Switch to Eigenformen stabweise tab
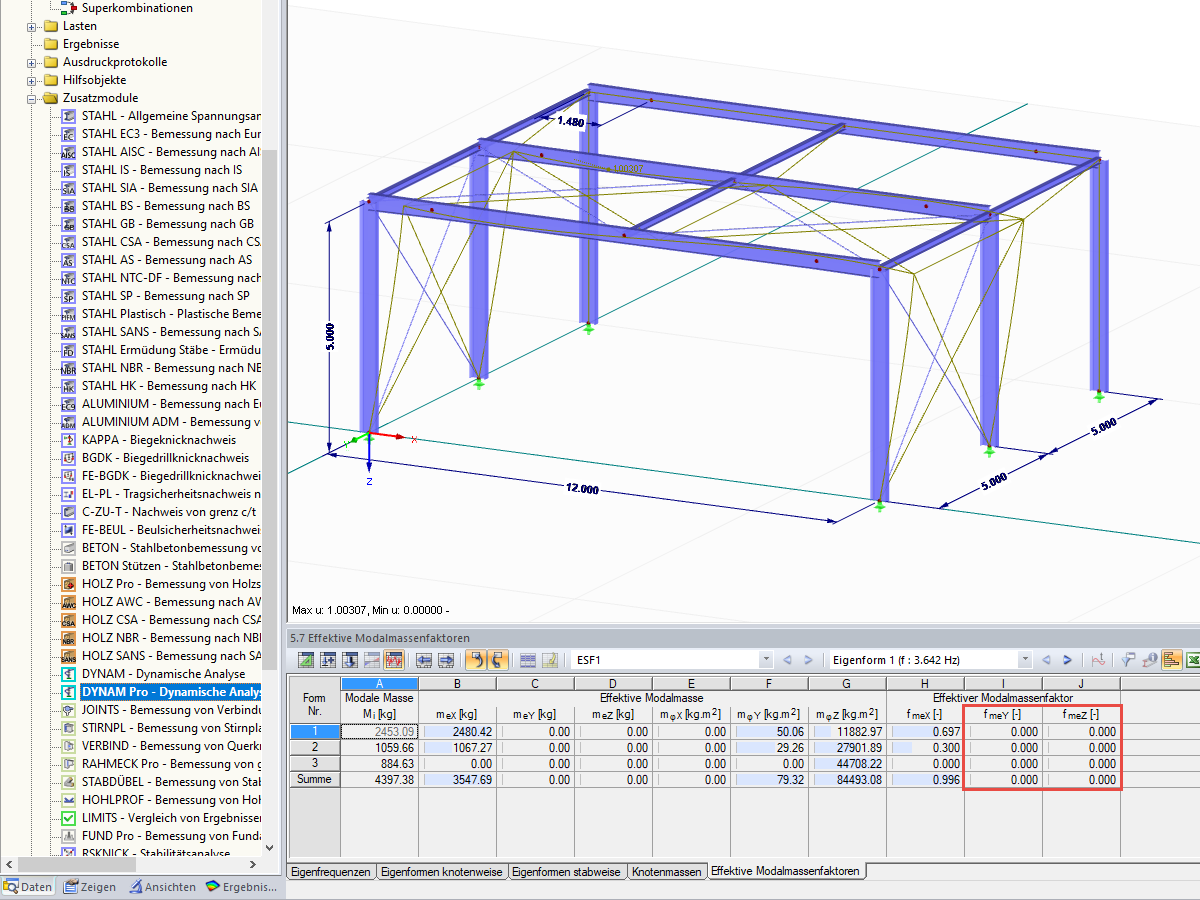Screen dimensions: 1200x900 (x=567, y=871)
